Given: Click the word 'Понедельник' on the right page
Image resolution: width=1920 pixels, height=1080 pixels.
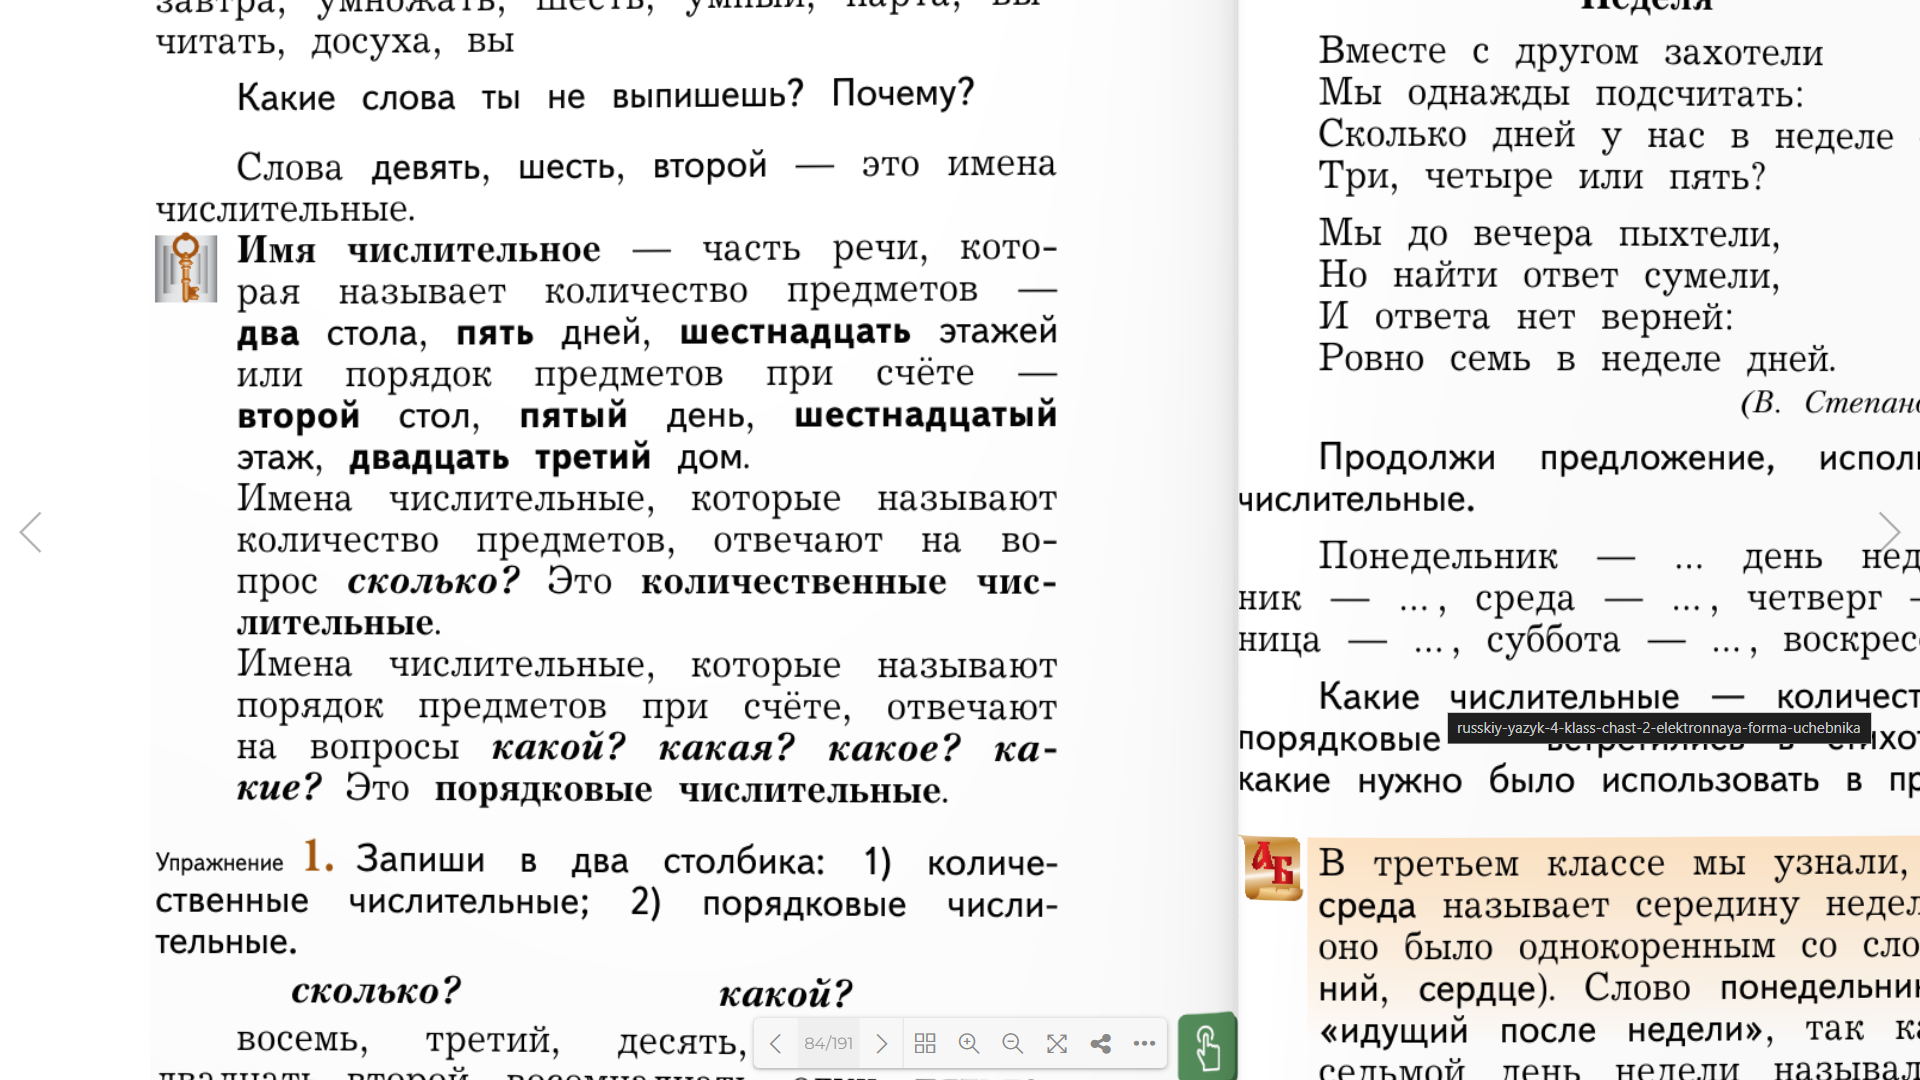Looking at the screenshot, I should [x=1438, y=557].
